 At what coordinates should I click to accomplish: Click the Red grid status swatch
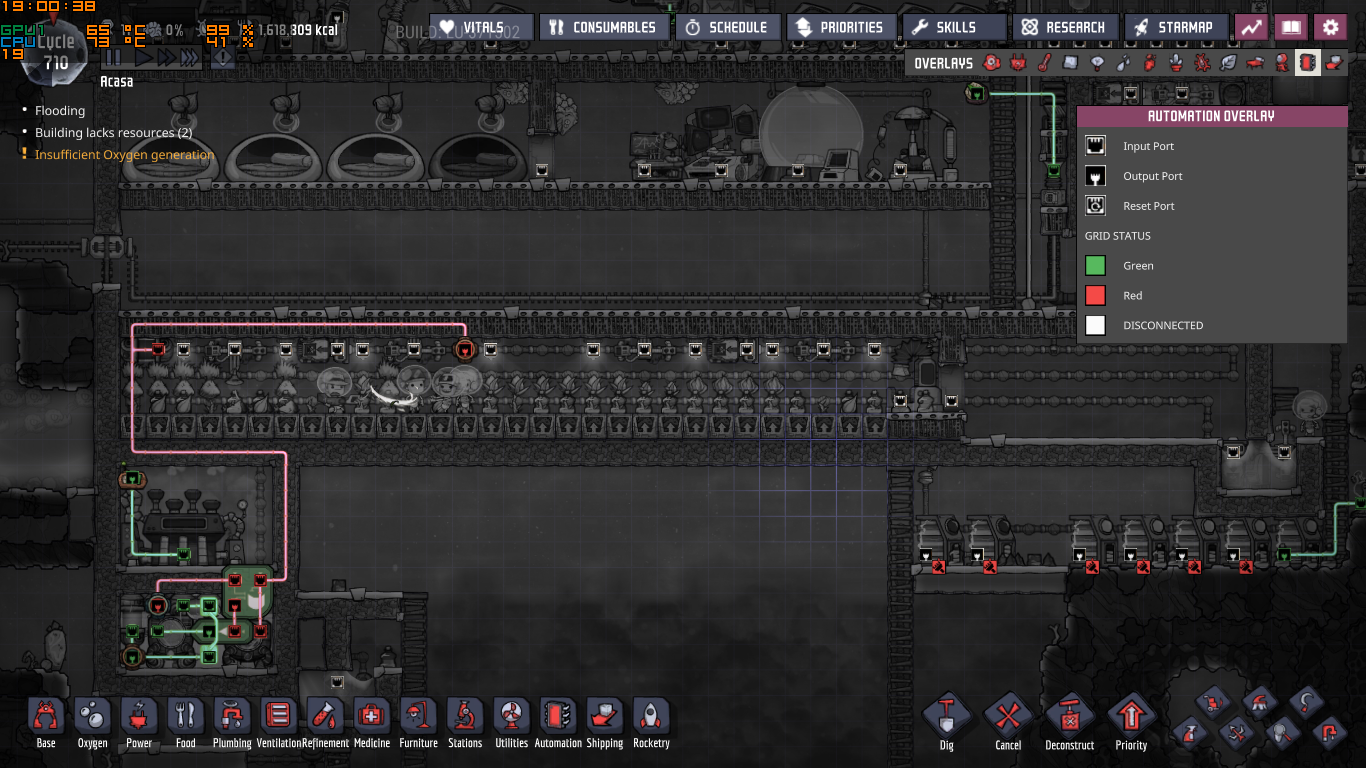pyautogui.click(x=1096, y=296)
